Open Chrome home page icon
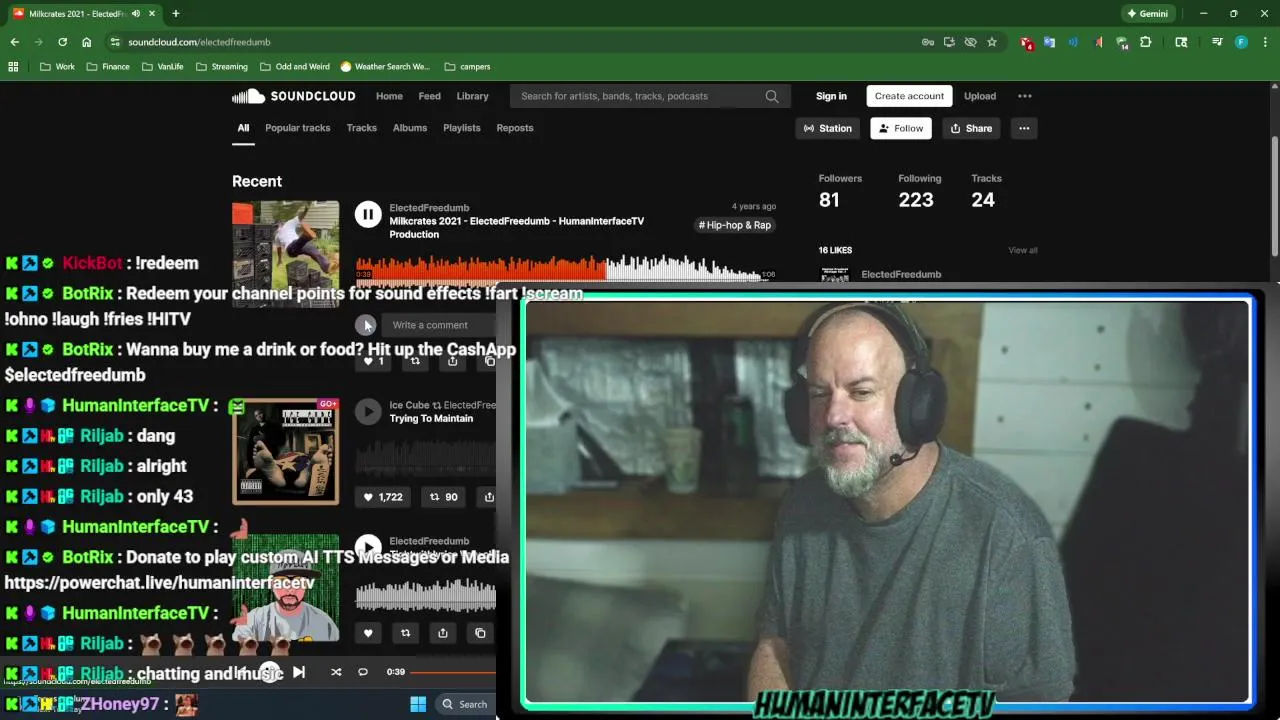The width and height of the screenshot is (1280, 720). (x=87, y=42)
